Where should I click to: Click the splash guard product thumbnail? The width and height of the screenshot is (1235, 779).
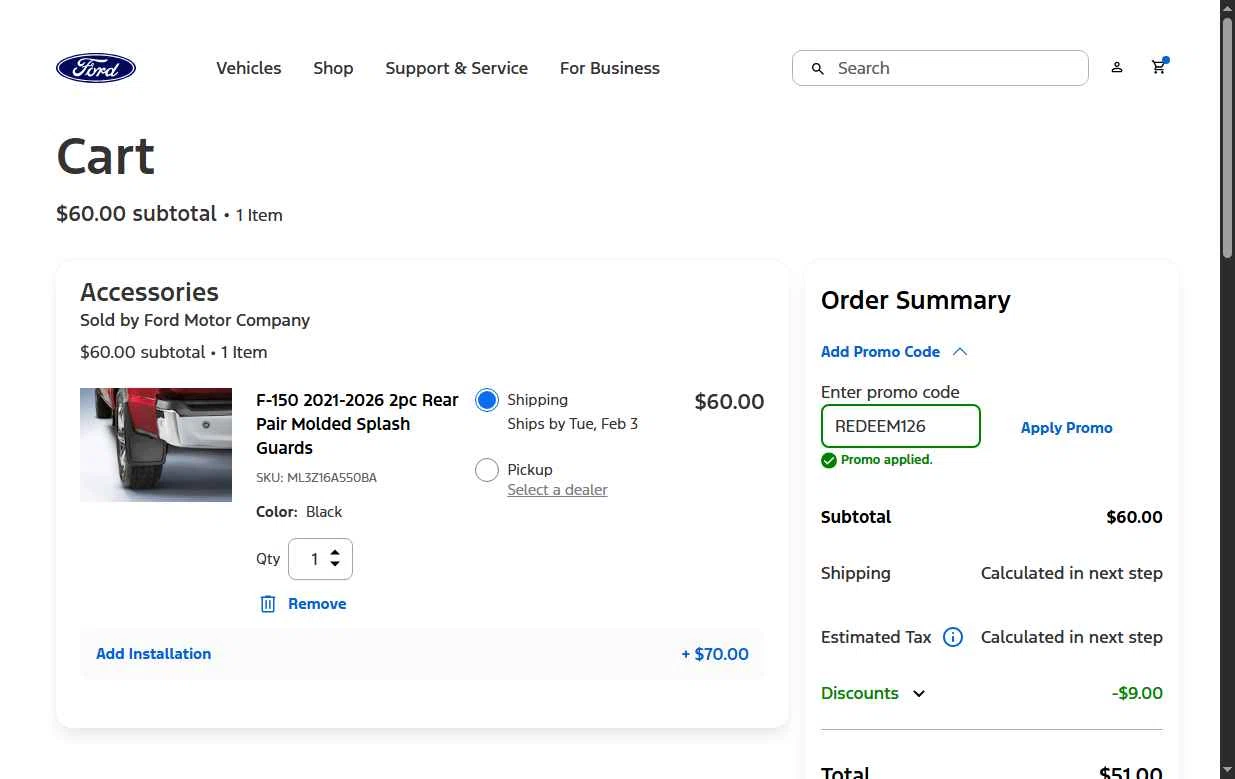pos(156,445)
